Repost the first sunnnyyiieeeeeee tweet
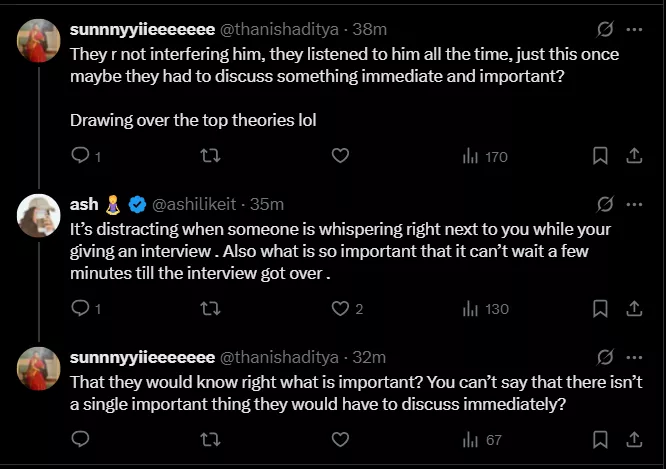The image size is (666, 469). point(210,156)
